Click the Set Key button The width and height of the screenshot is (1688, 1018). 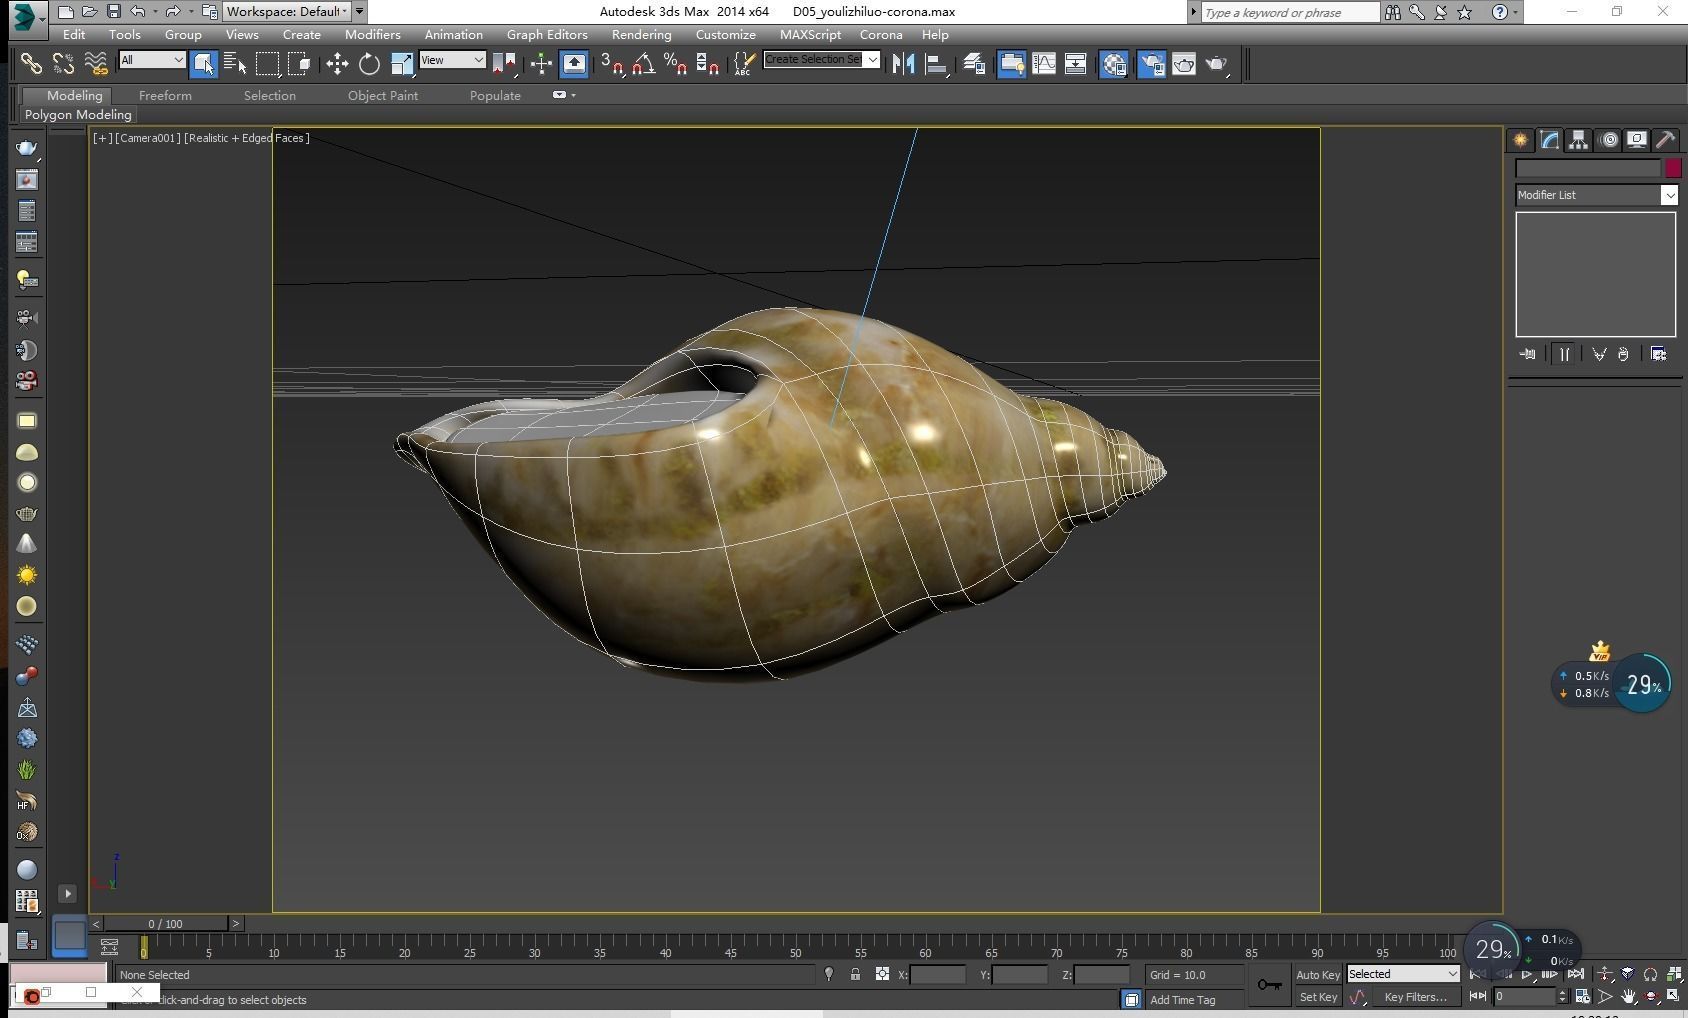click(1317, 997)
